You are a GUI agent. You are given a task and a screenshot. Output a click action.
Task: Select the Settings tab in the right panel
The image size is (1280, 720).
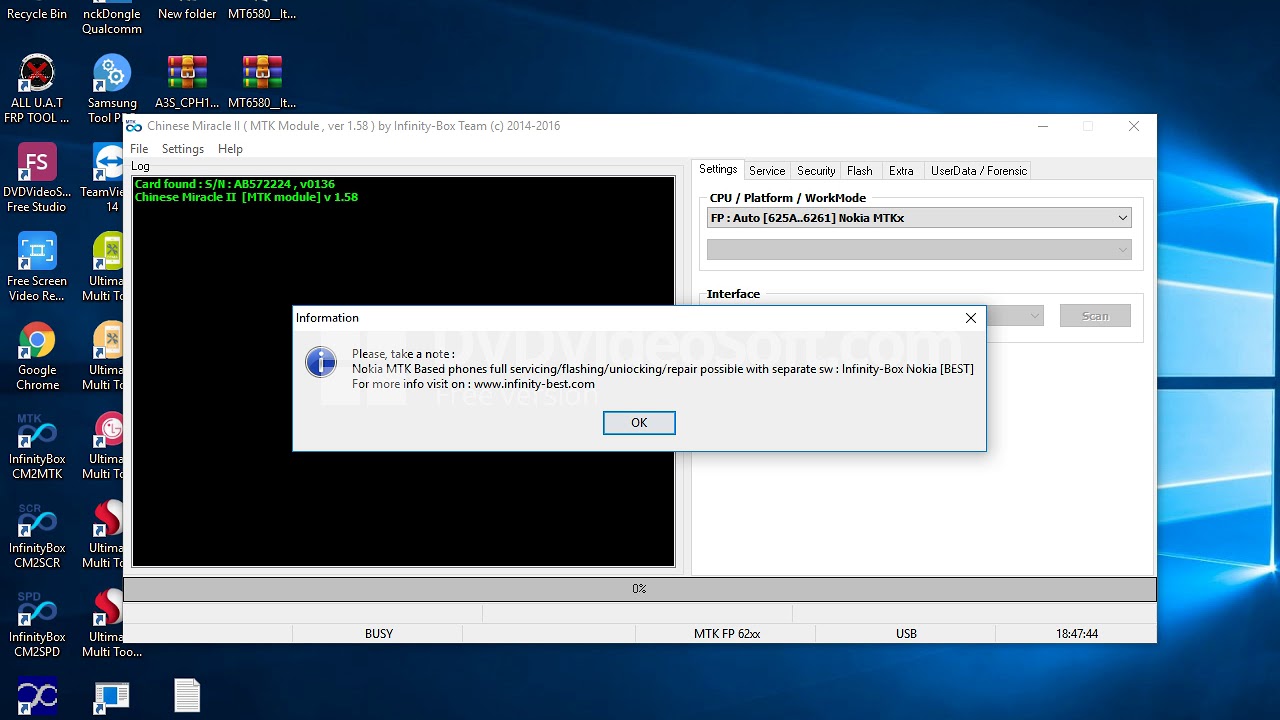click(718, 170)
